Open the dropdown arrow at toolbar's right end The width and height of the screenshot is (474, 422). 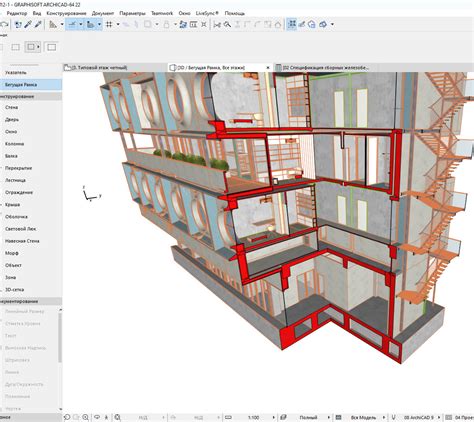[332, 24]
